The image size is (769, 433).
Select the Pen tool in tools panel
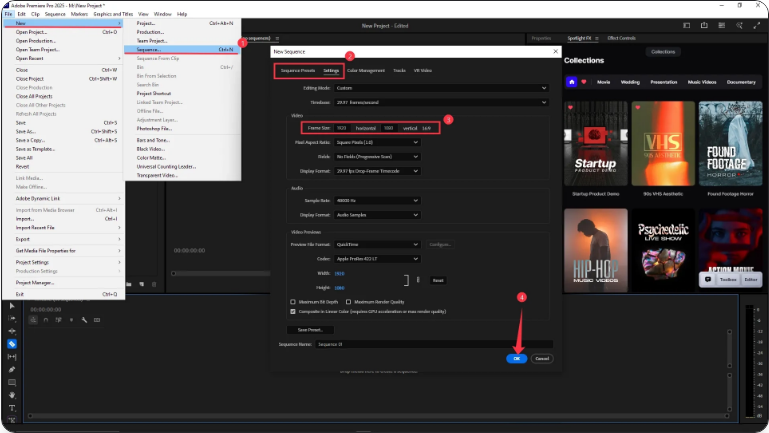(12, 369)
